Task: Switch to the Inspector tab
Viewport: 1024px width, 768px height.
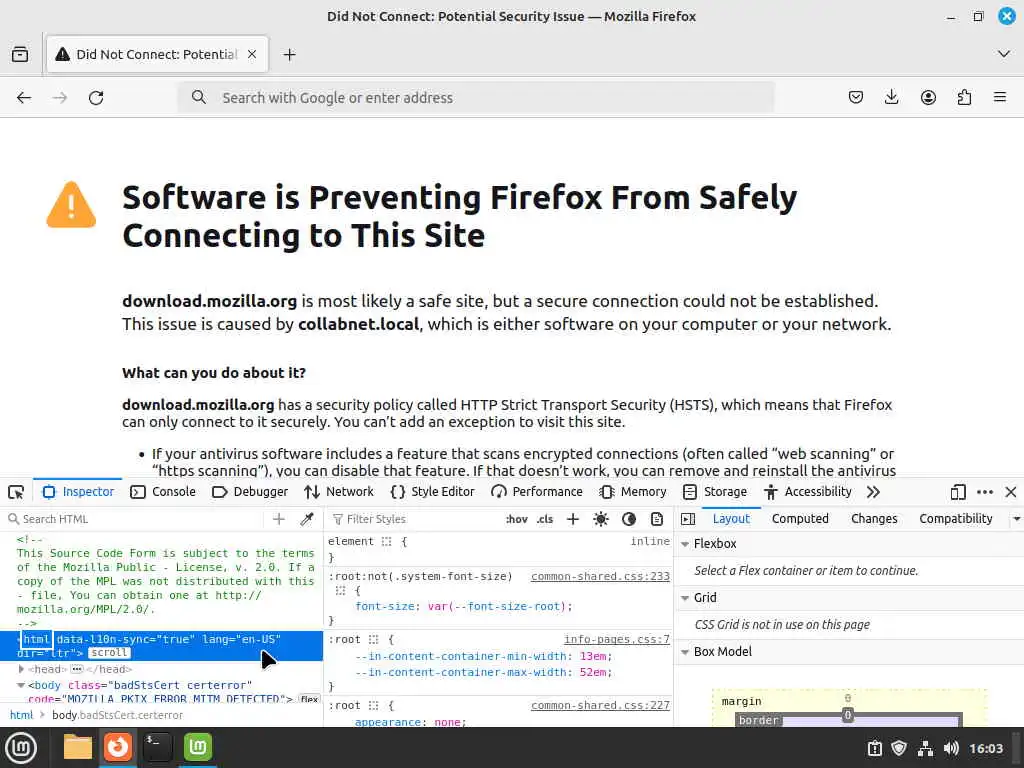Action: point(78,492)
